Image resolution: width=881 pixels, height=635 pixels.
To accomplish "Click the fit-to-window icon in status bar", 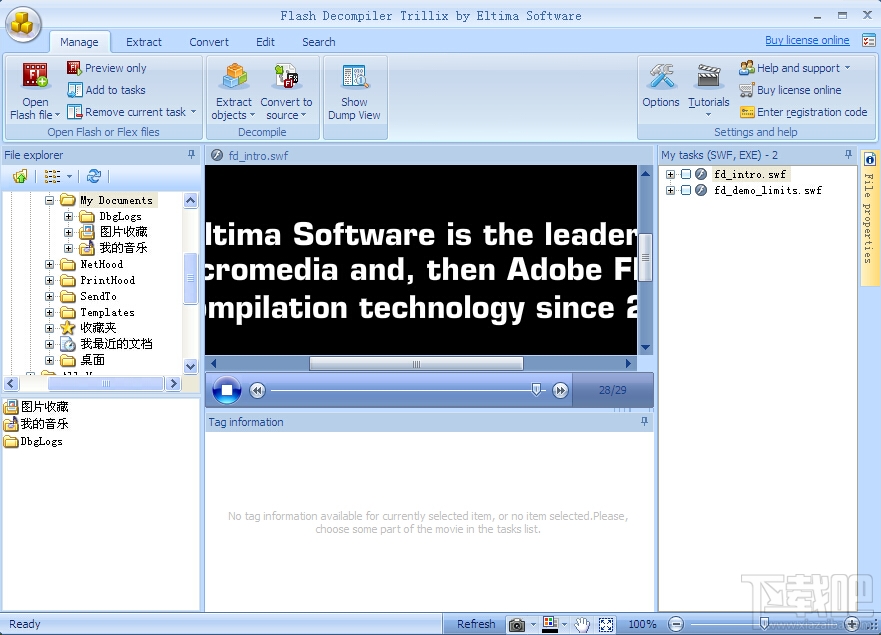I will point(606,624).
